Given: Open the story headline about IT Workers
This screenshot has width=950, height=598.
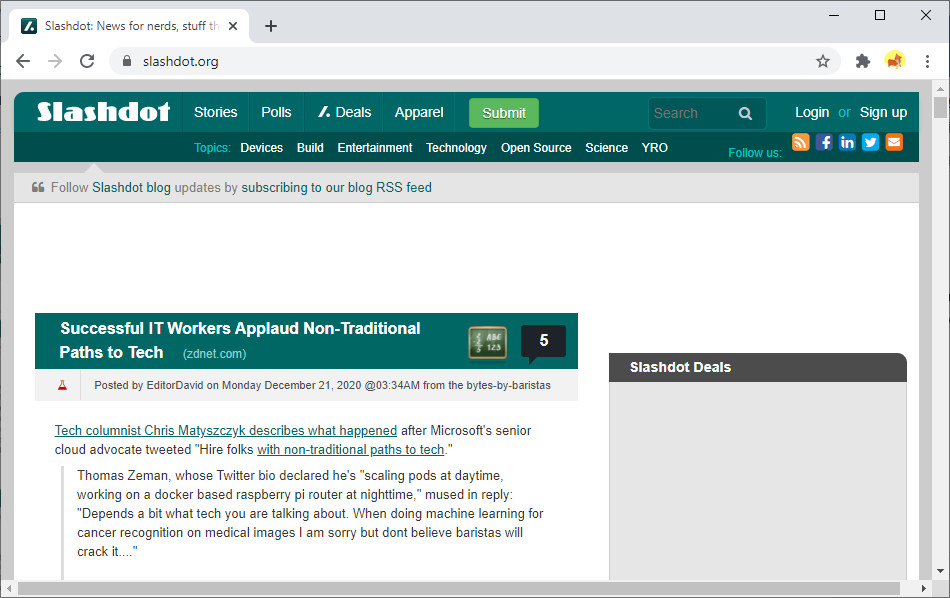Looking at the screenshot, I should (x=240, y=340).
